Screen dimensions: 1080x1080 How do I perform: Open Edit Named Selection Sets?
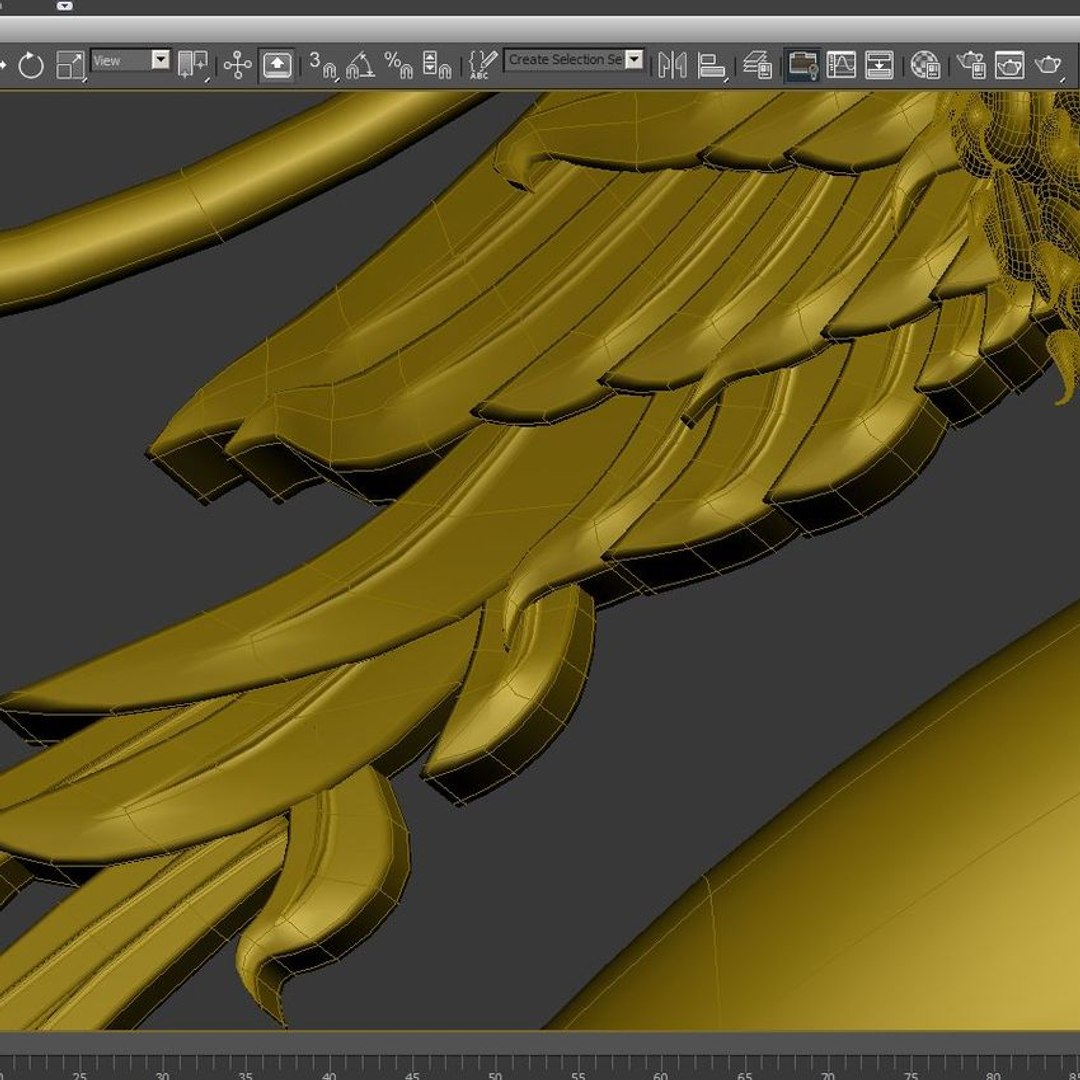pos(482,65)
